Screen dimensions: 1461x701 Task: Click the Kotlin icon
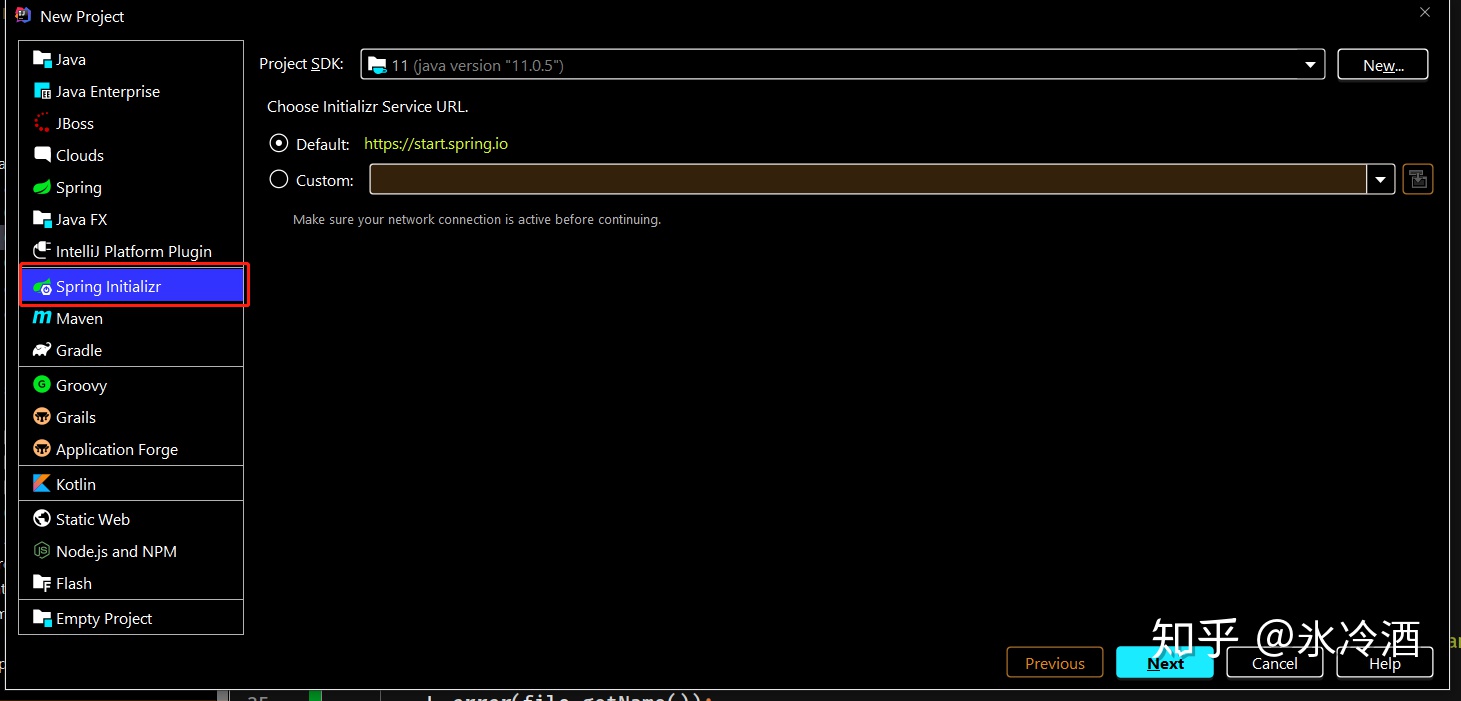pos(42,484)
